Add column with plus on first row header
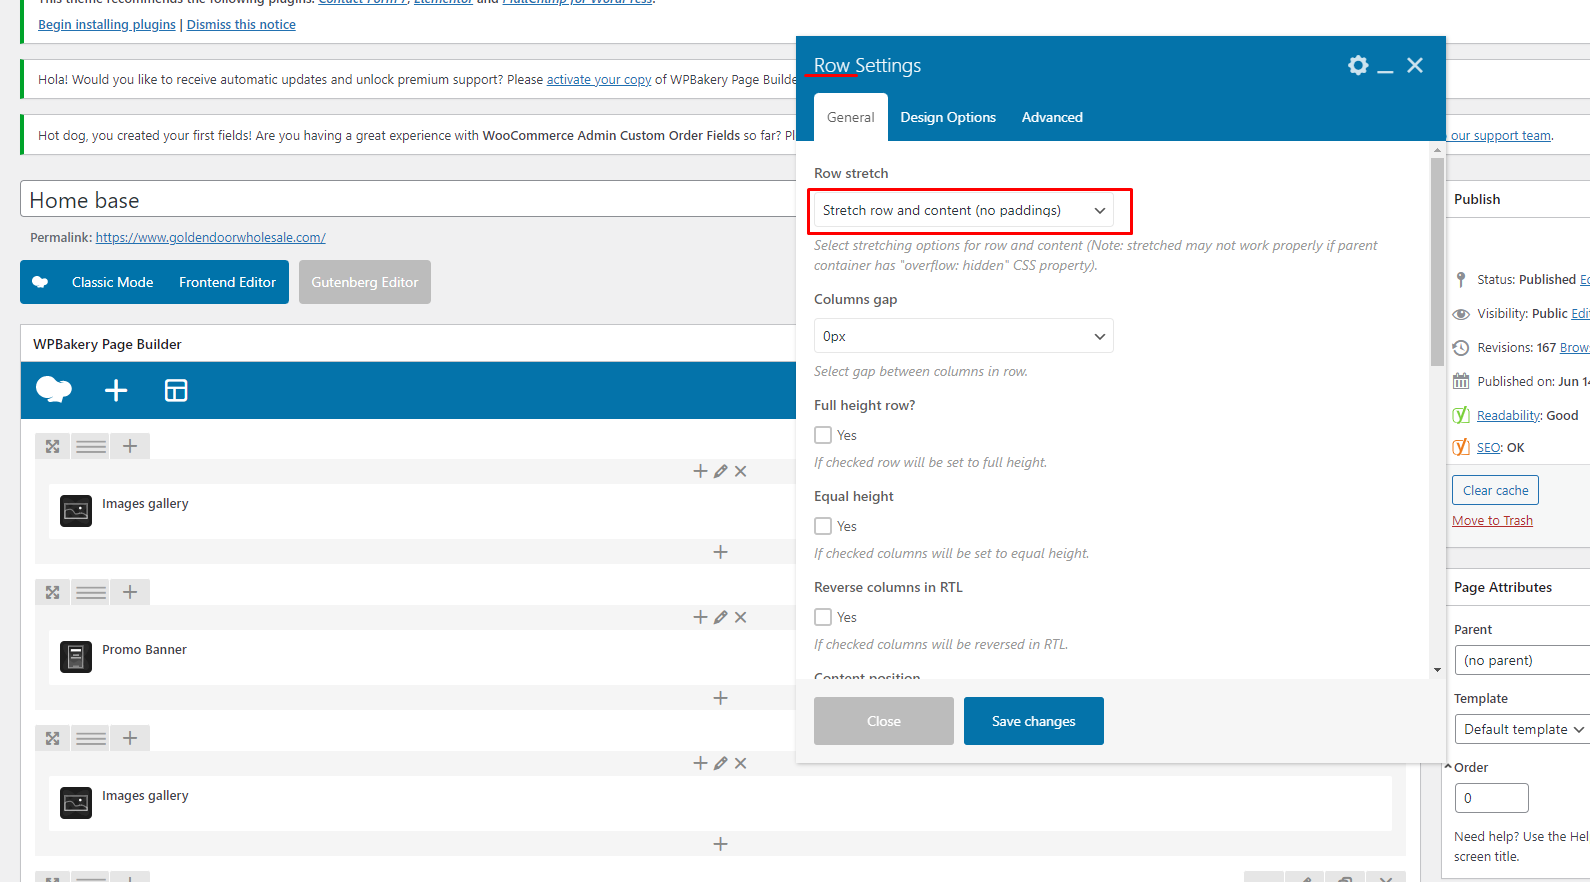Screen dimensions: 1590x882 pyautogui.click(x=130, y=446)
